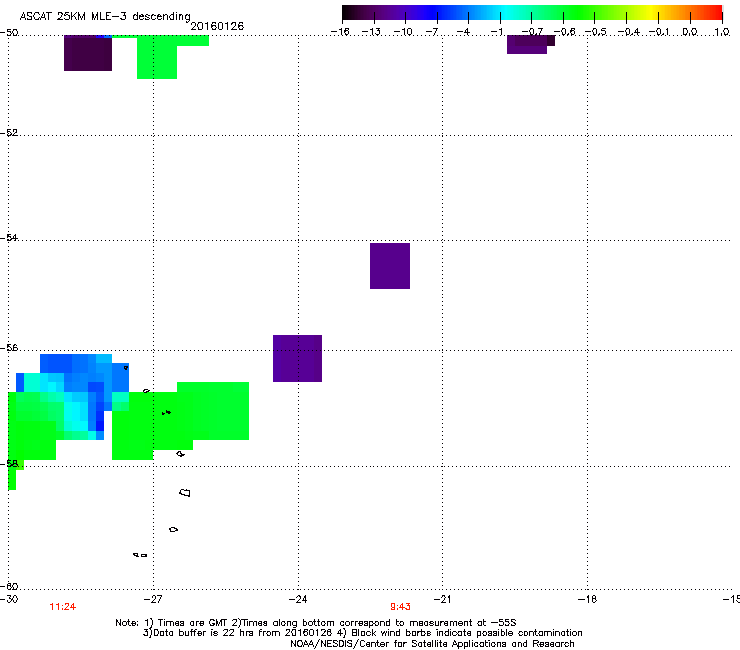Click the colorbar label -16
The height and width of the screenshot is (650, 740).
(x=340, y=32)
